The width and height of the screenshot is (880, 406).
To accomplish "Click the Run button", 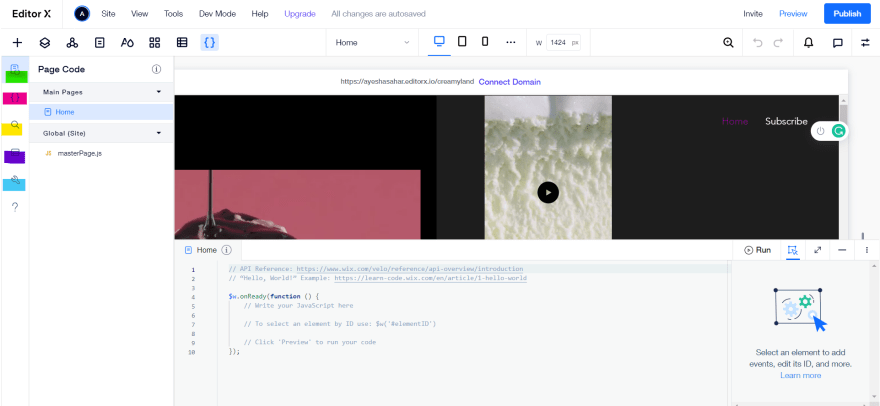I will point(758,250).
